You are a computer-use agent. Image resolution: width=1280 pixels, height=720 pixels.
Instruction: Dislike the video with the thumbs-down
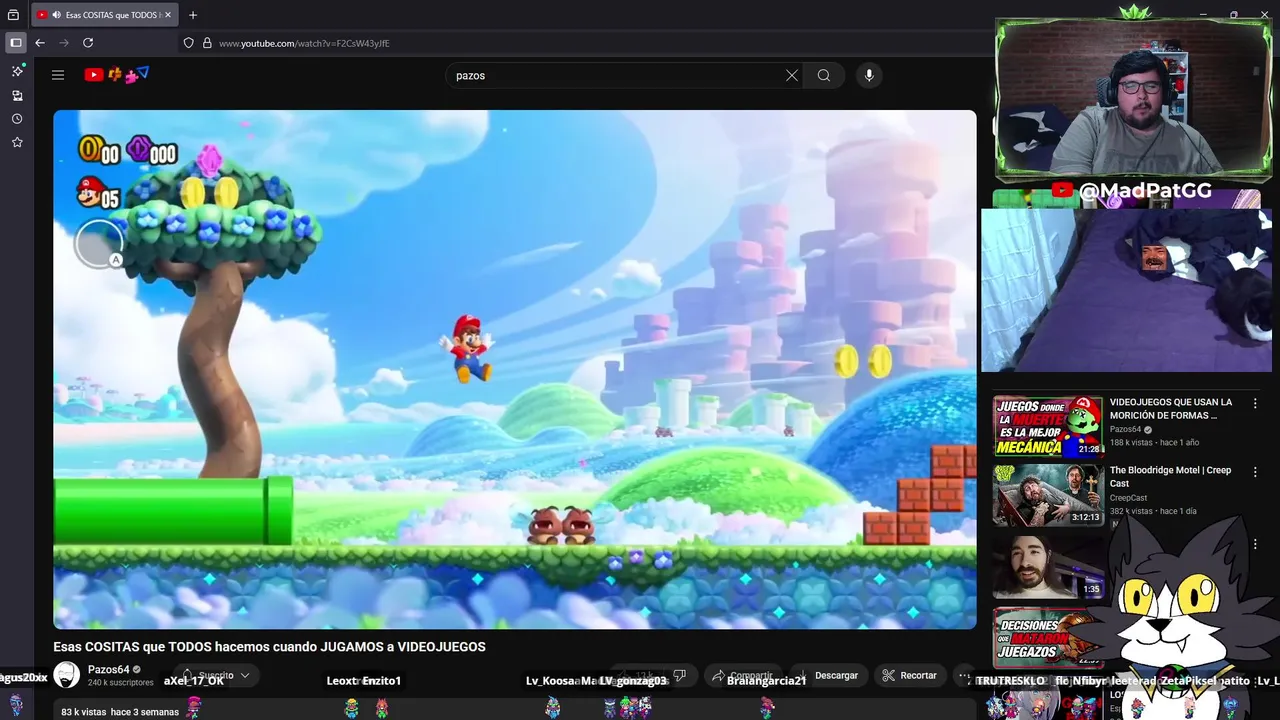680,676
